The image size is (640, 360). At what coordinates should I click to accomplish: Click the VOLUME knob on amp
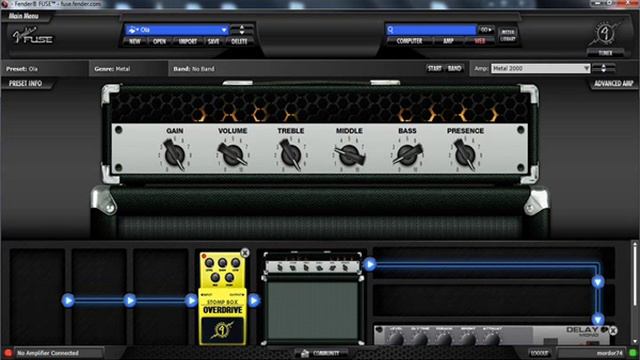[x=233, y=155]
